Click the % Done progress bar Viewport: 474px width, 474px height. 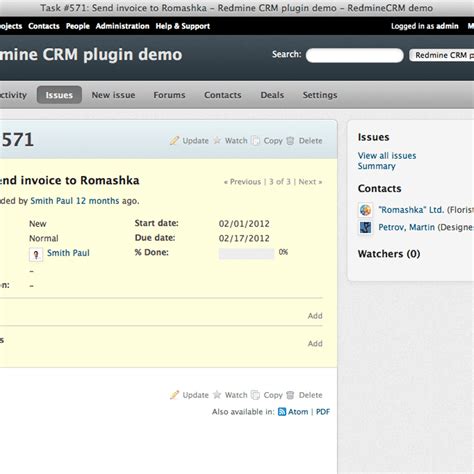click(246, 253)
